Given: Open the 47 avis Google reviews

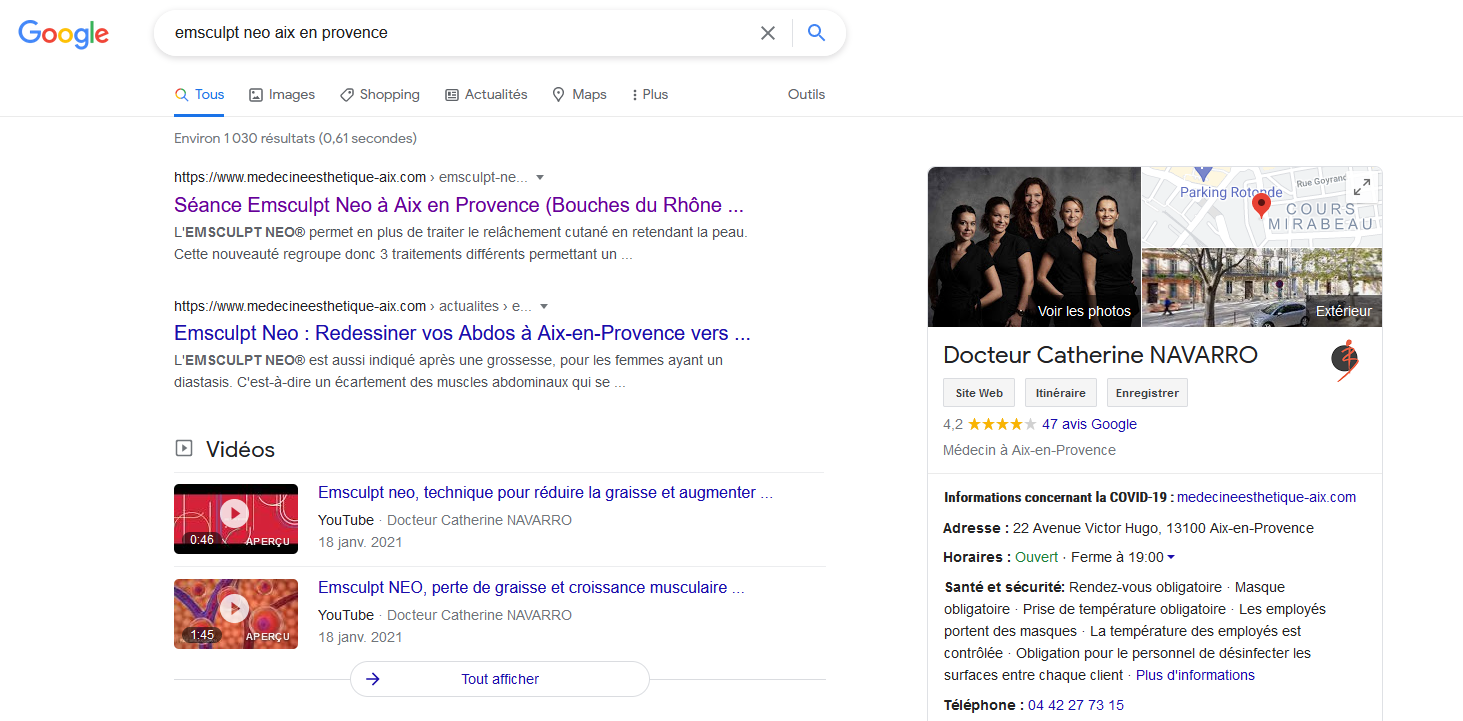Looking at the screenshot, I should coord(1089,424).
